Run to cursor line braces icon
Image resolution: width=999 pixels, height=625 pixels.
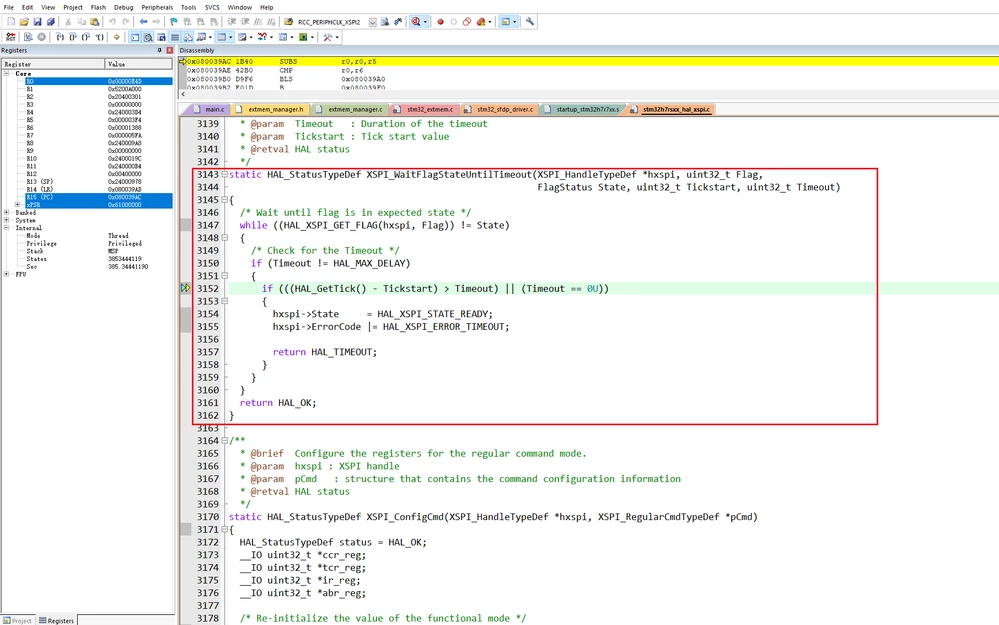click(x=99, y=37)
